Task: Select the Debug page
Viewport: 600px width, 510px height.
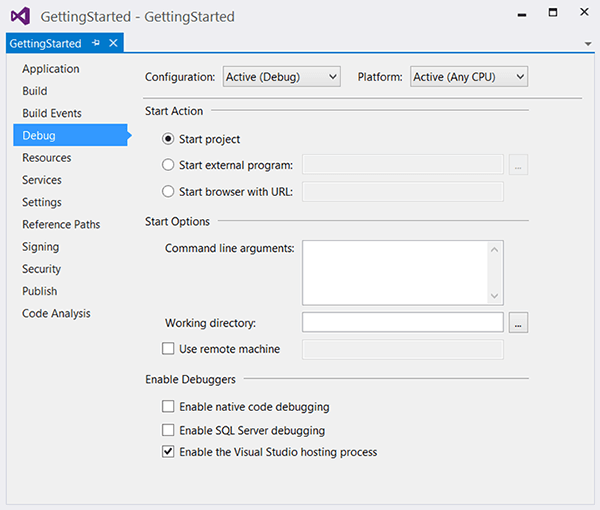Action: coord(70,135)
